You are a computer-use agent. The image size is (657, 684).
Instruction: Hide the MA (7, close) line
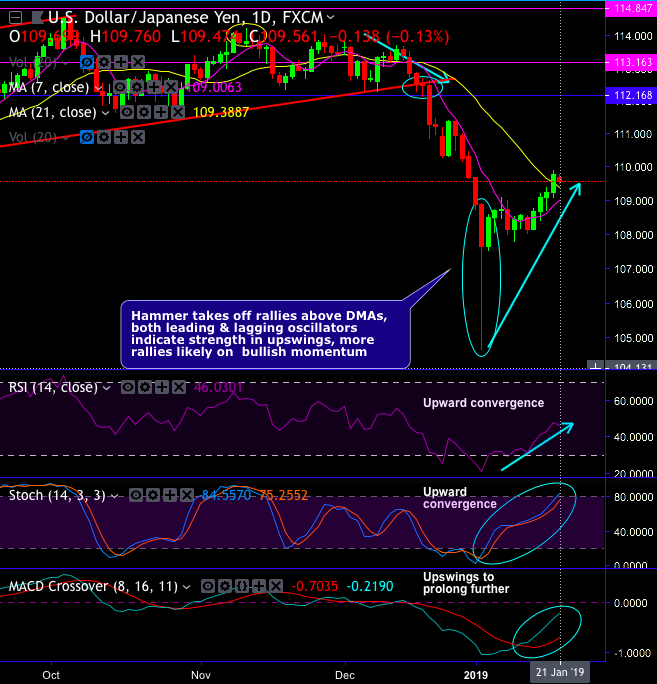[120, 87]
